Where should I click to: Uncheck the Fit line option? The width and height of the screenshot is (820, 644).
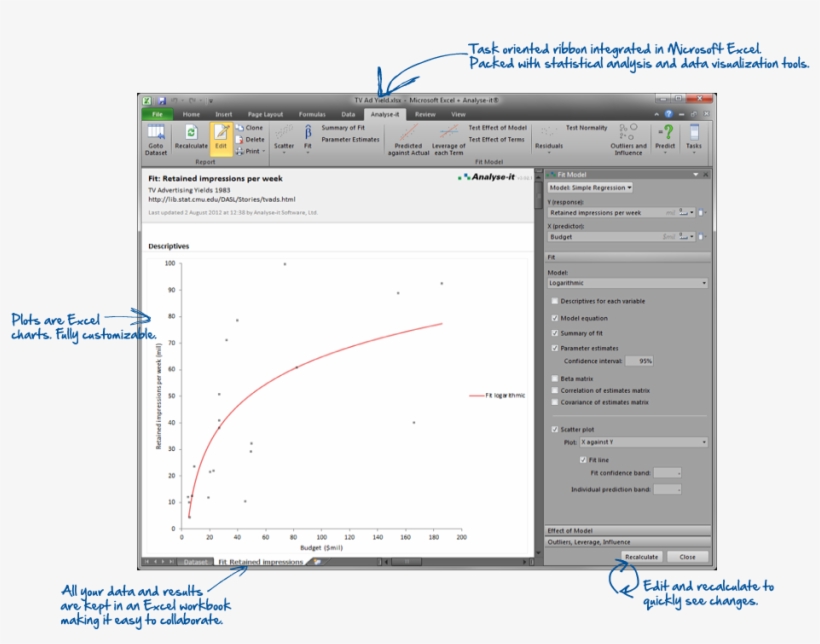pyautogui.click(x=583, y=459)
